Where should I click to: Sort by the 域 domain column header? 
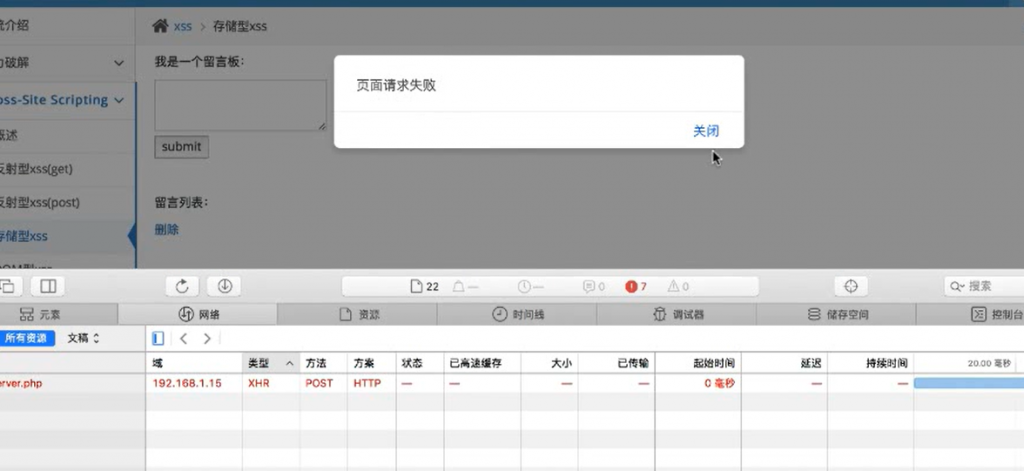tap(194, 363)
